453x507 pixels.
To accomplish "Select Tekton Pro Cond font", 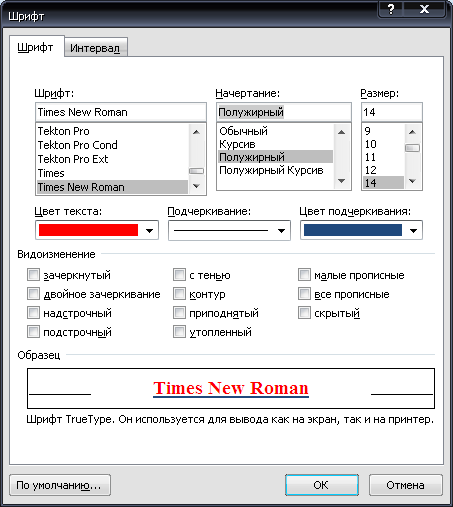I will tap(112, 145).
